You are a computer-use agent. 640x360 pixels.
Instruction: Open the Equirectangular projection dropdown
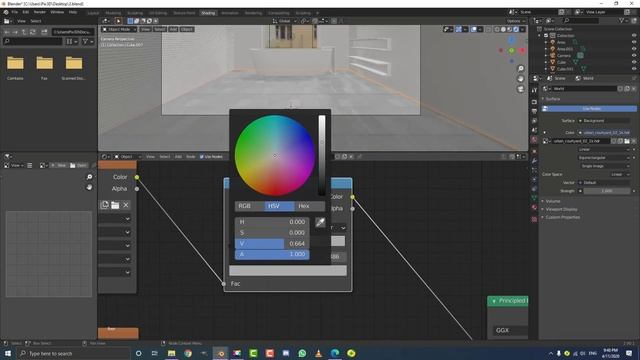(604, 158)
